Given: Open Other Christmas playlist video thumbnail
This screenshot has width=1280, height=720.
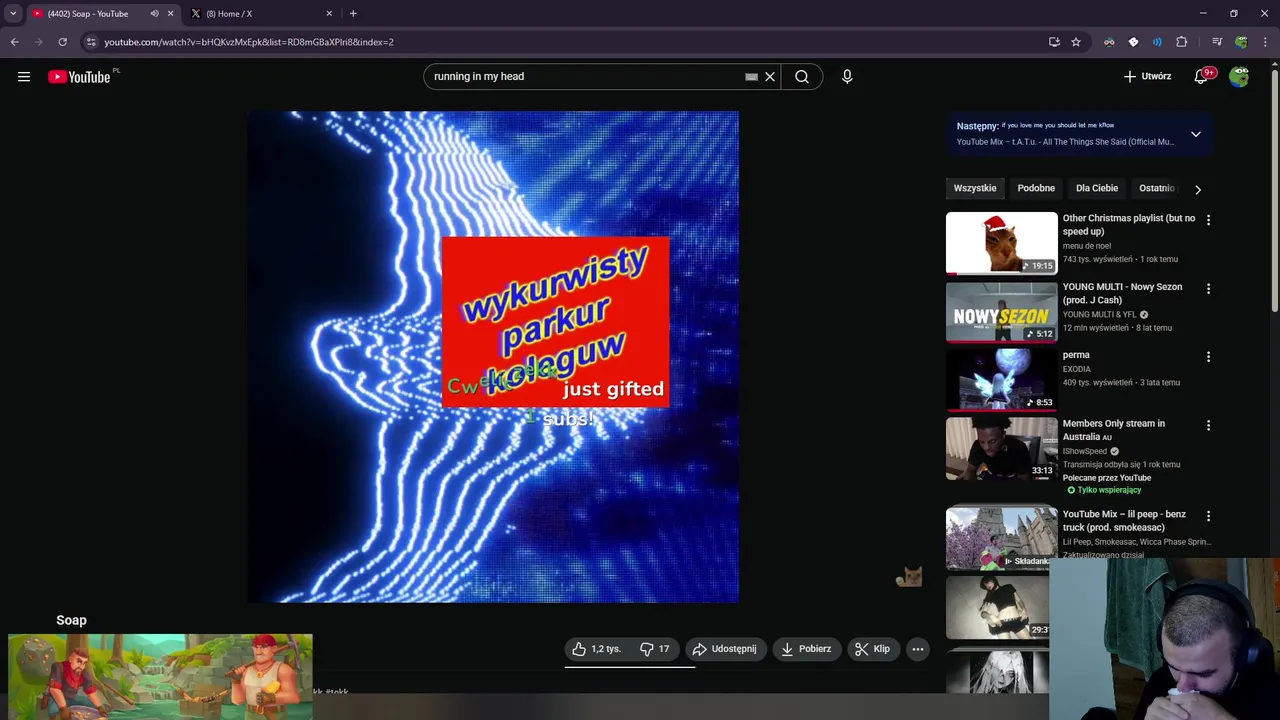Looking at the screenshot, I should pos(1001,243).
